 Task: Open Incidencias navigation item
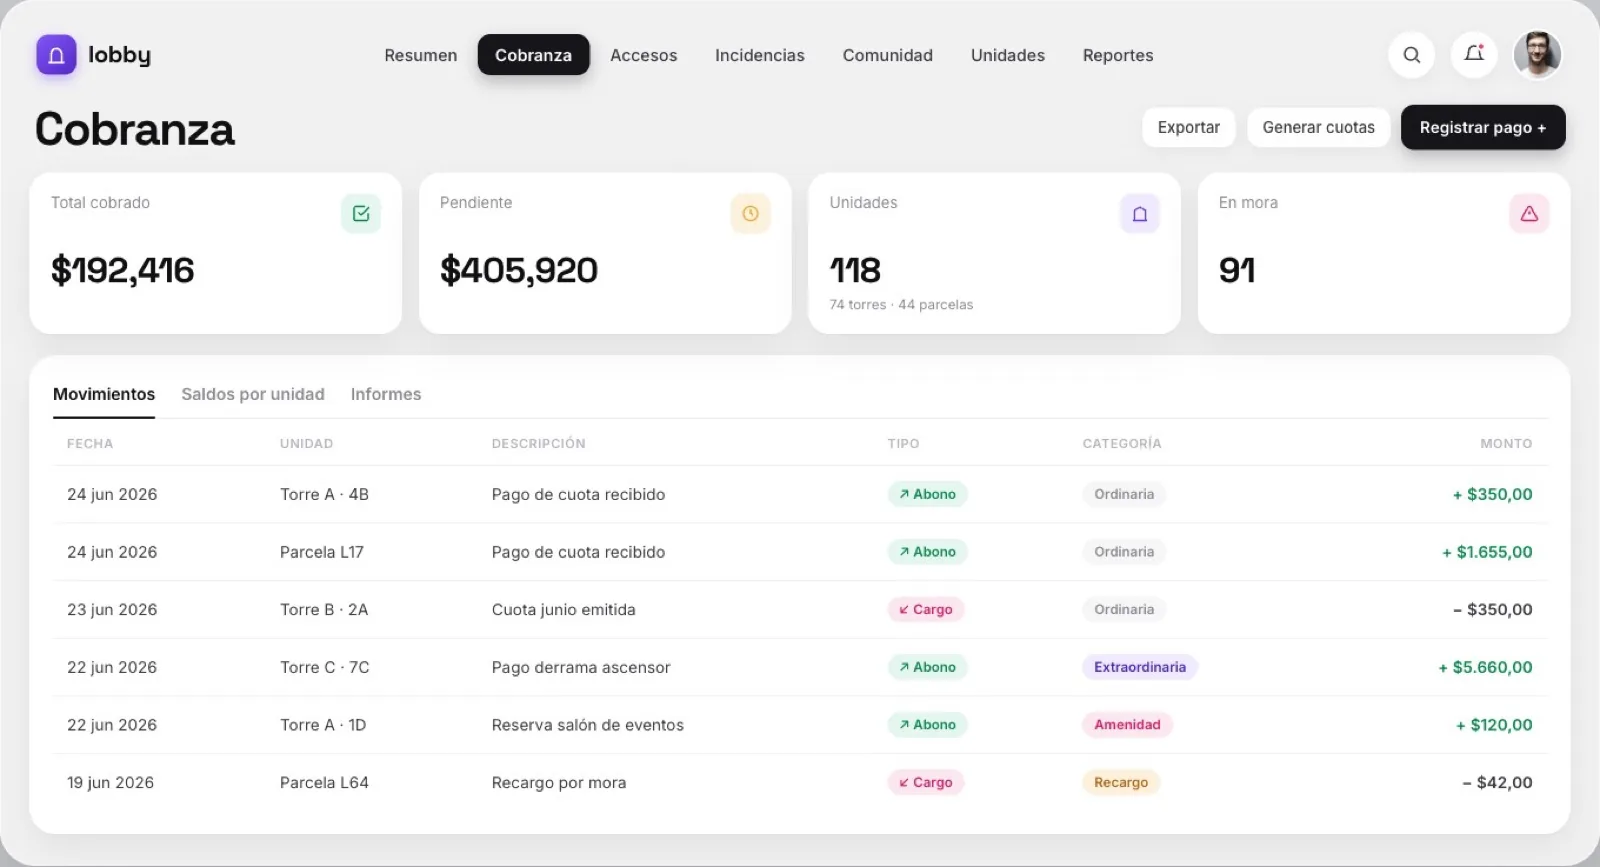click(760, 55)
